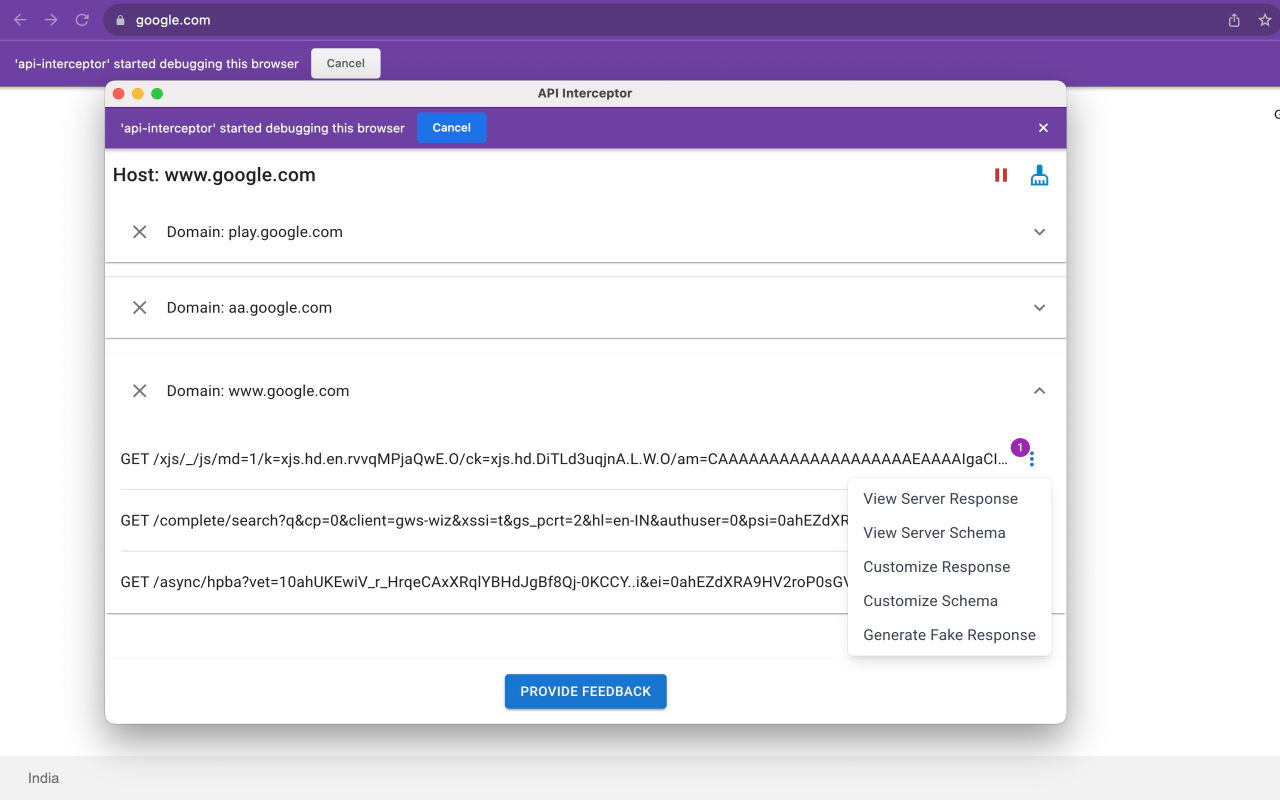Viewport: 1280px width, 800px height.
Task: Click the Domain: play.google.com label
Action: click(x=255, y=232)
